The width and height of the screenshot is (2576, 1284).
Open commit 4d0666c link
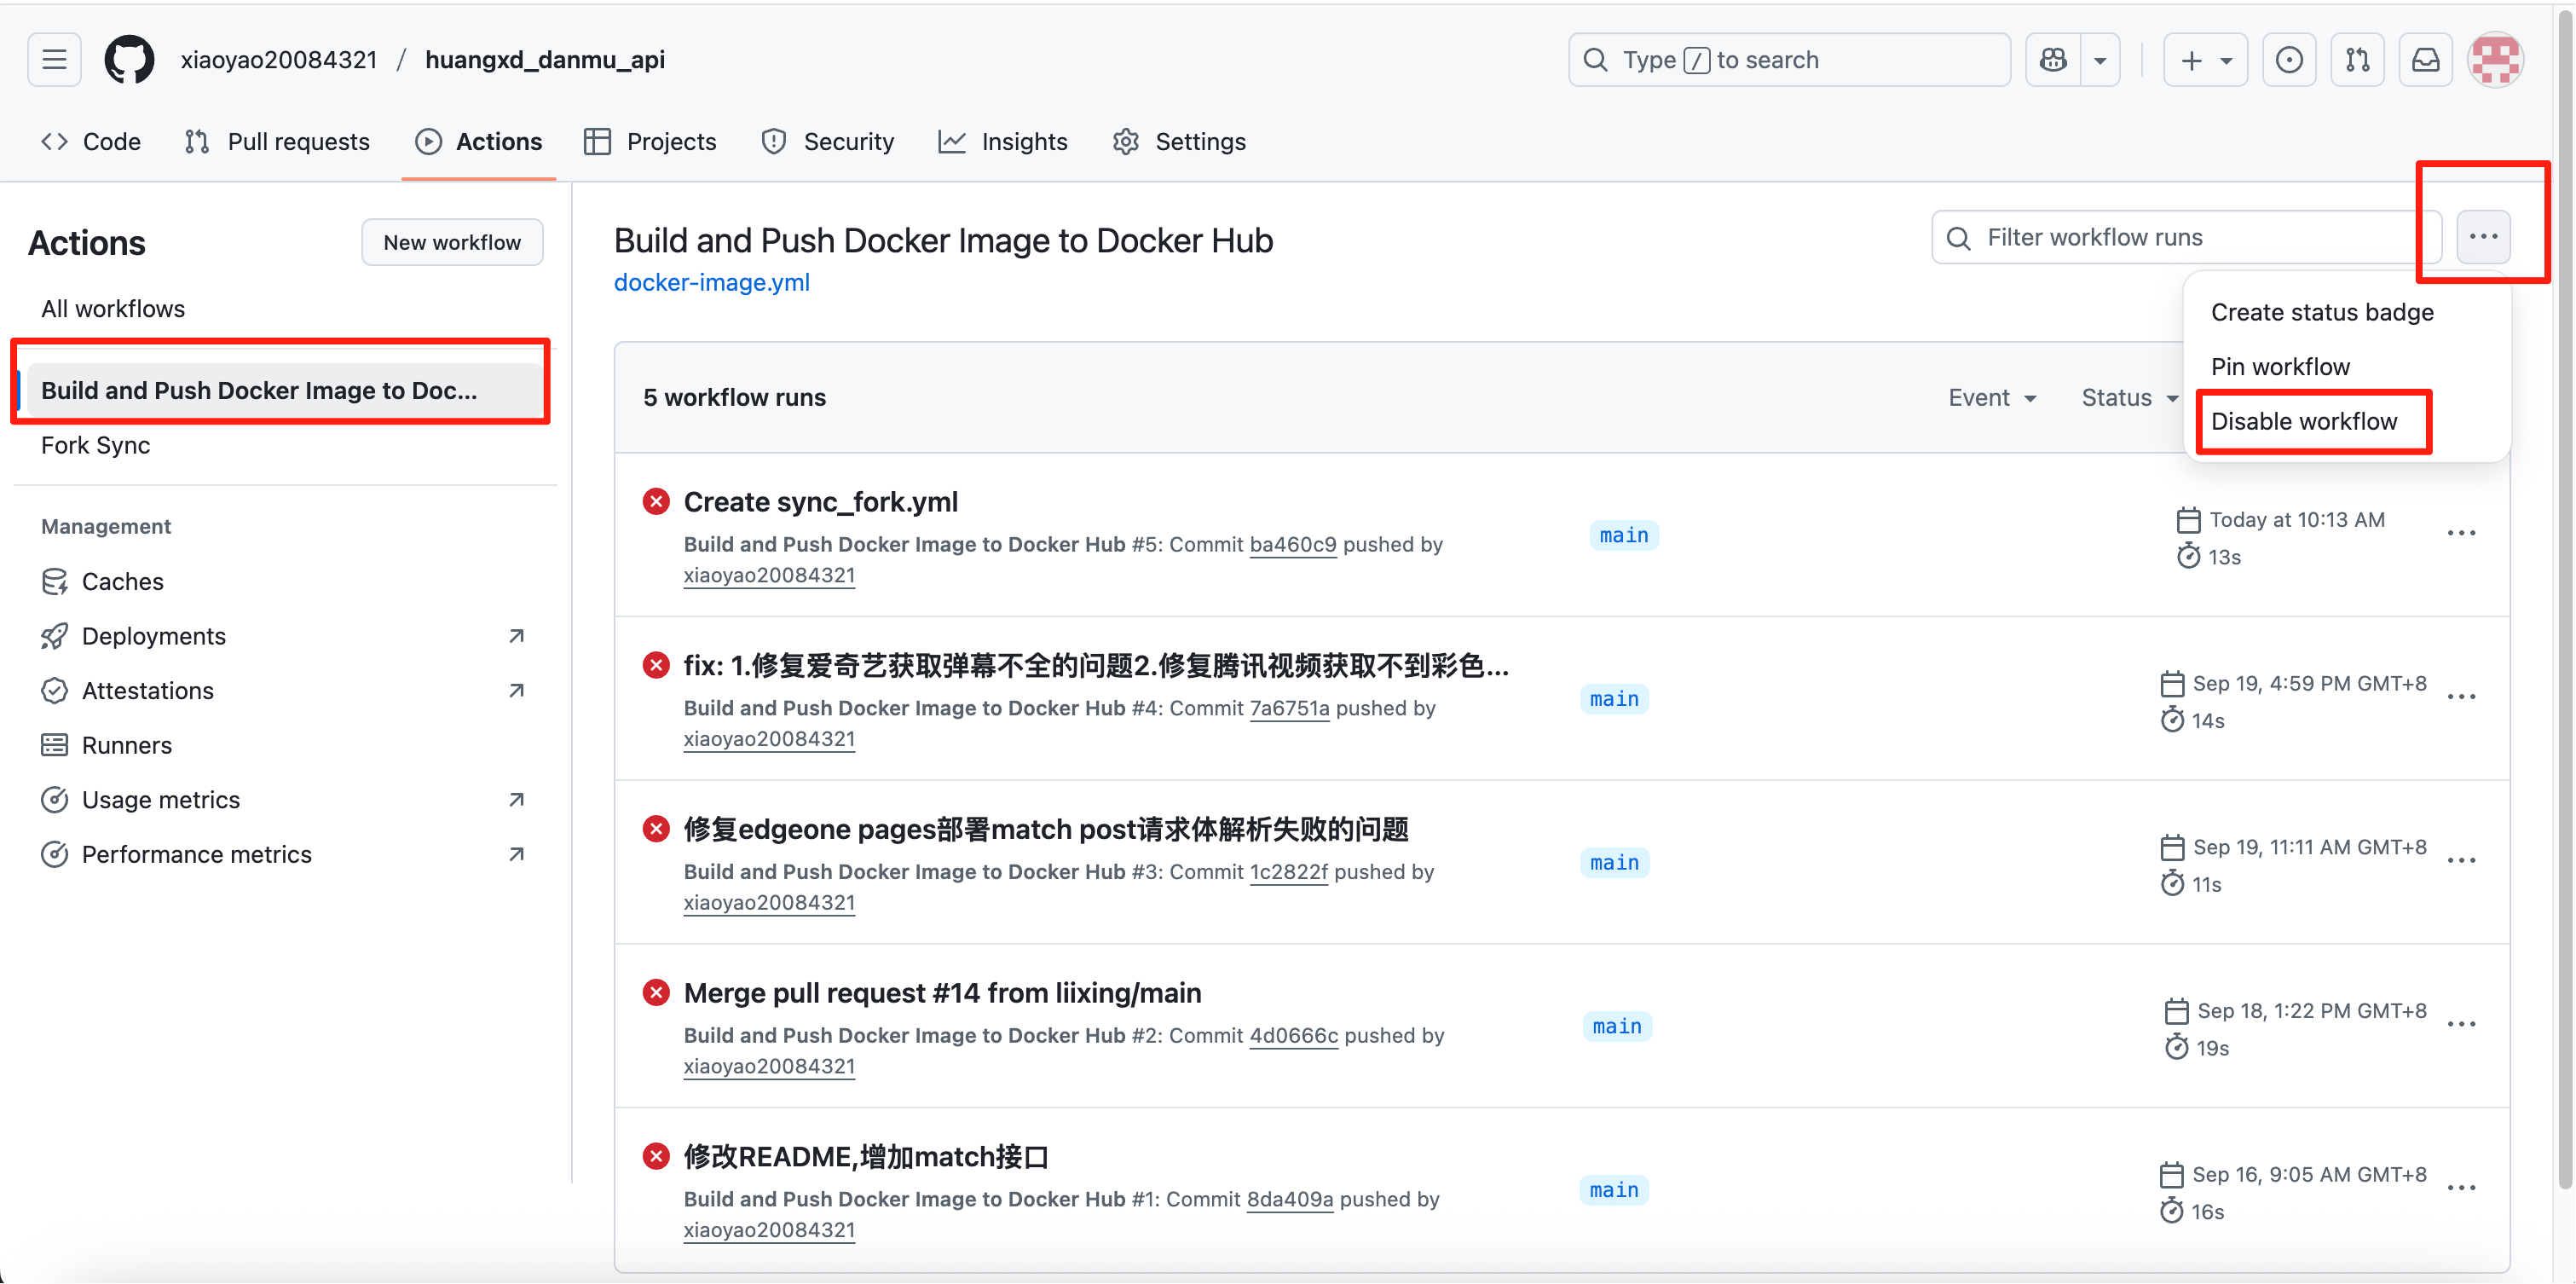1294,1036
